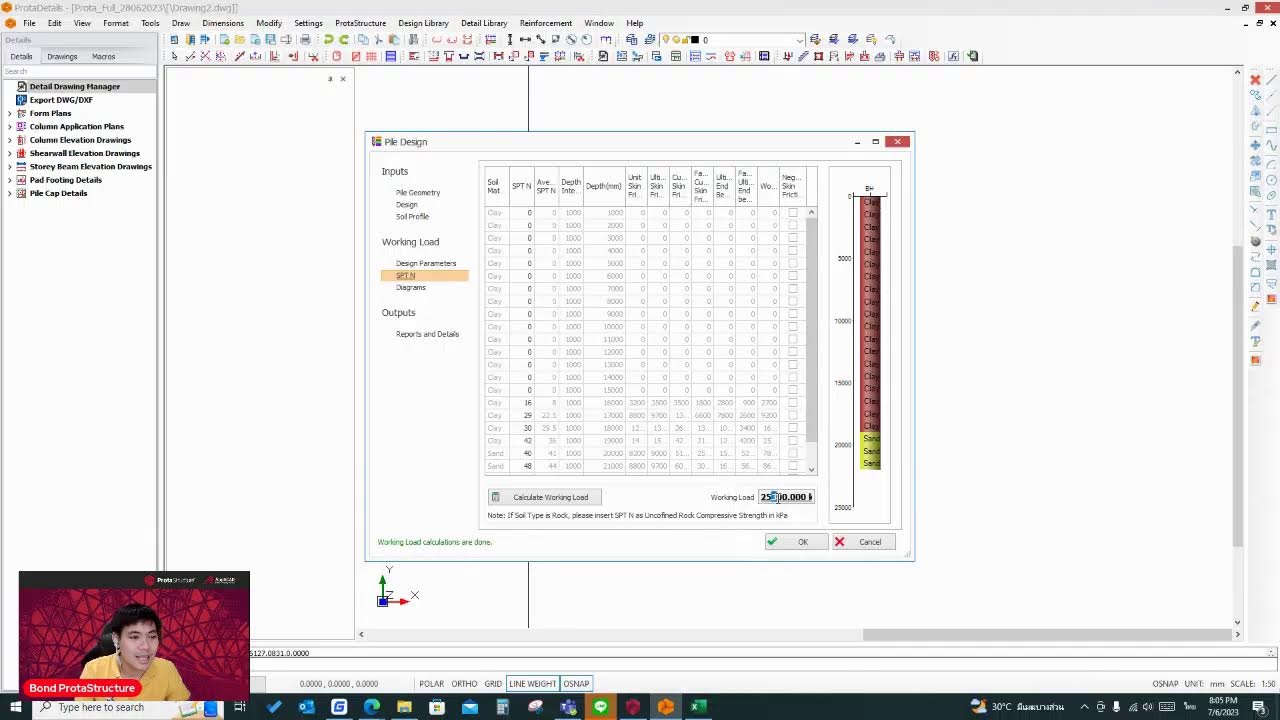Screen dimensions: 1280x720
Task: Toggle POLAR mode in the status bar
Action: pyautogui.click(x=431, y=684)
